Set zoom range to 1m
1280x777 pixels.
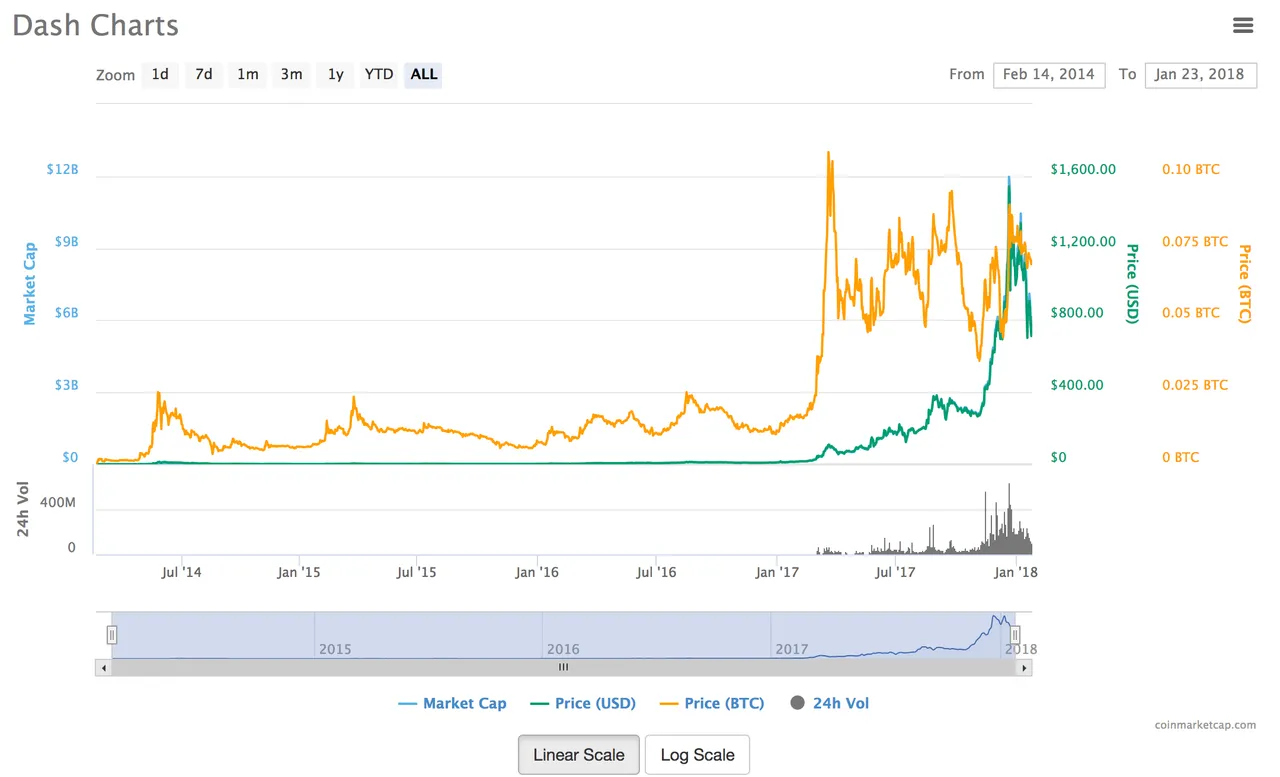tap(248, 74)
